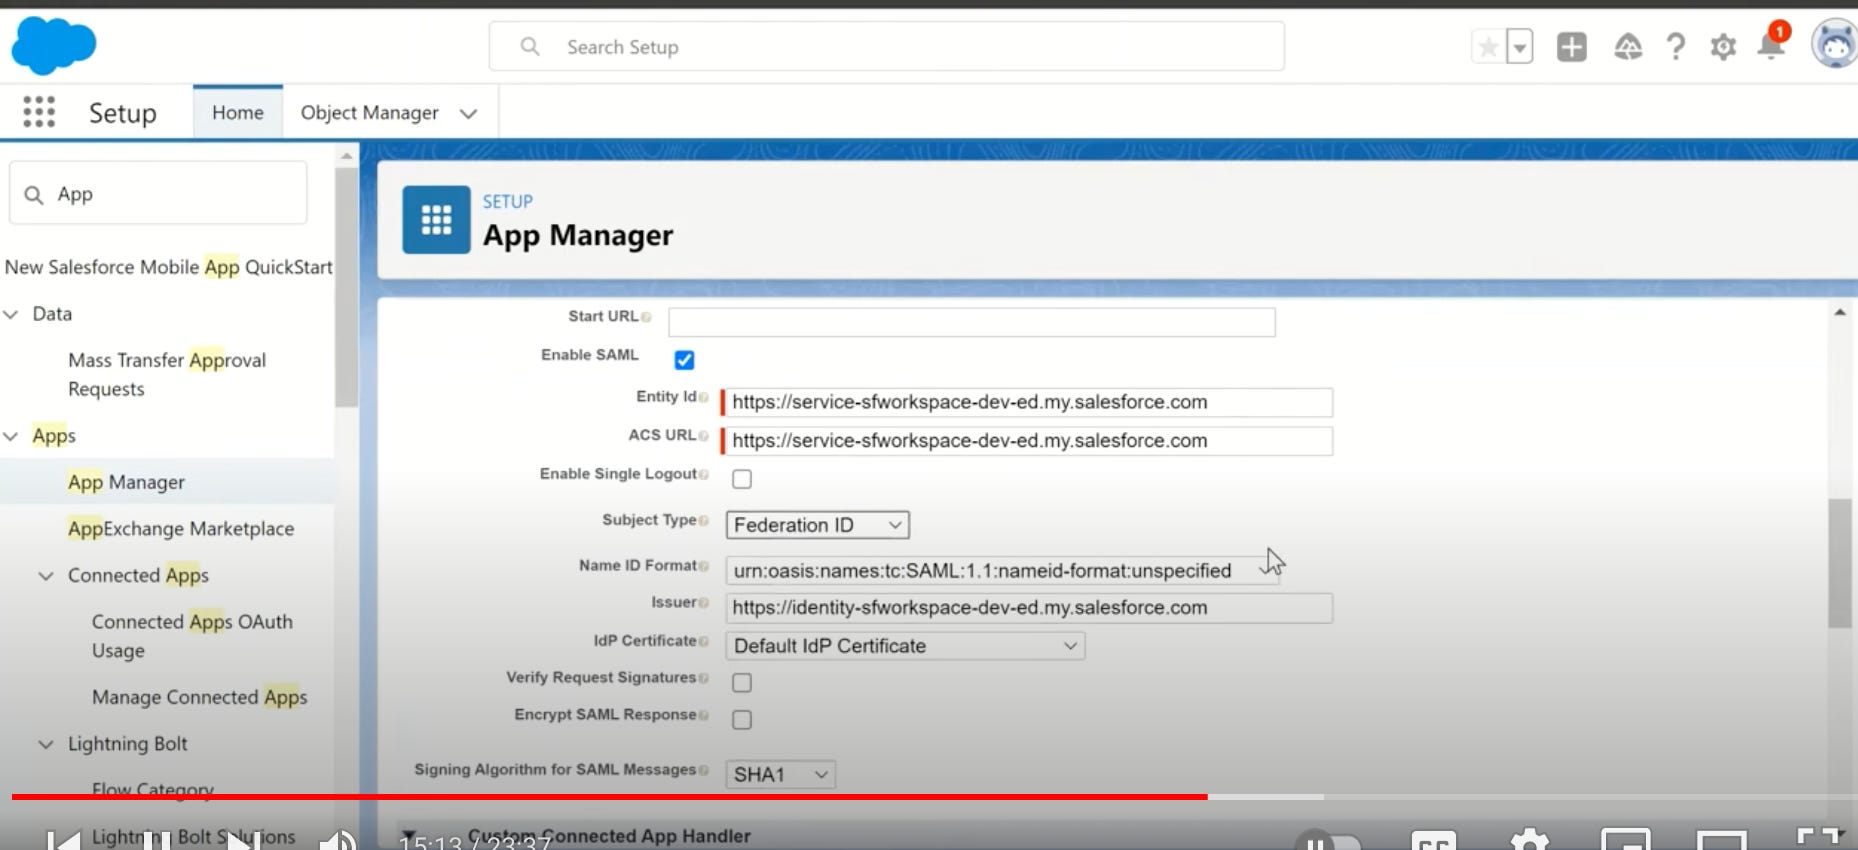Open Manage Connected Apps
Image resolution: width=1858 pixels, height=850 pixels.
[x=199, y=697]
